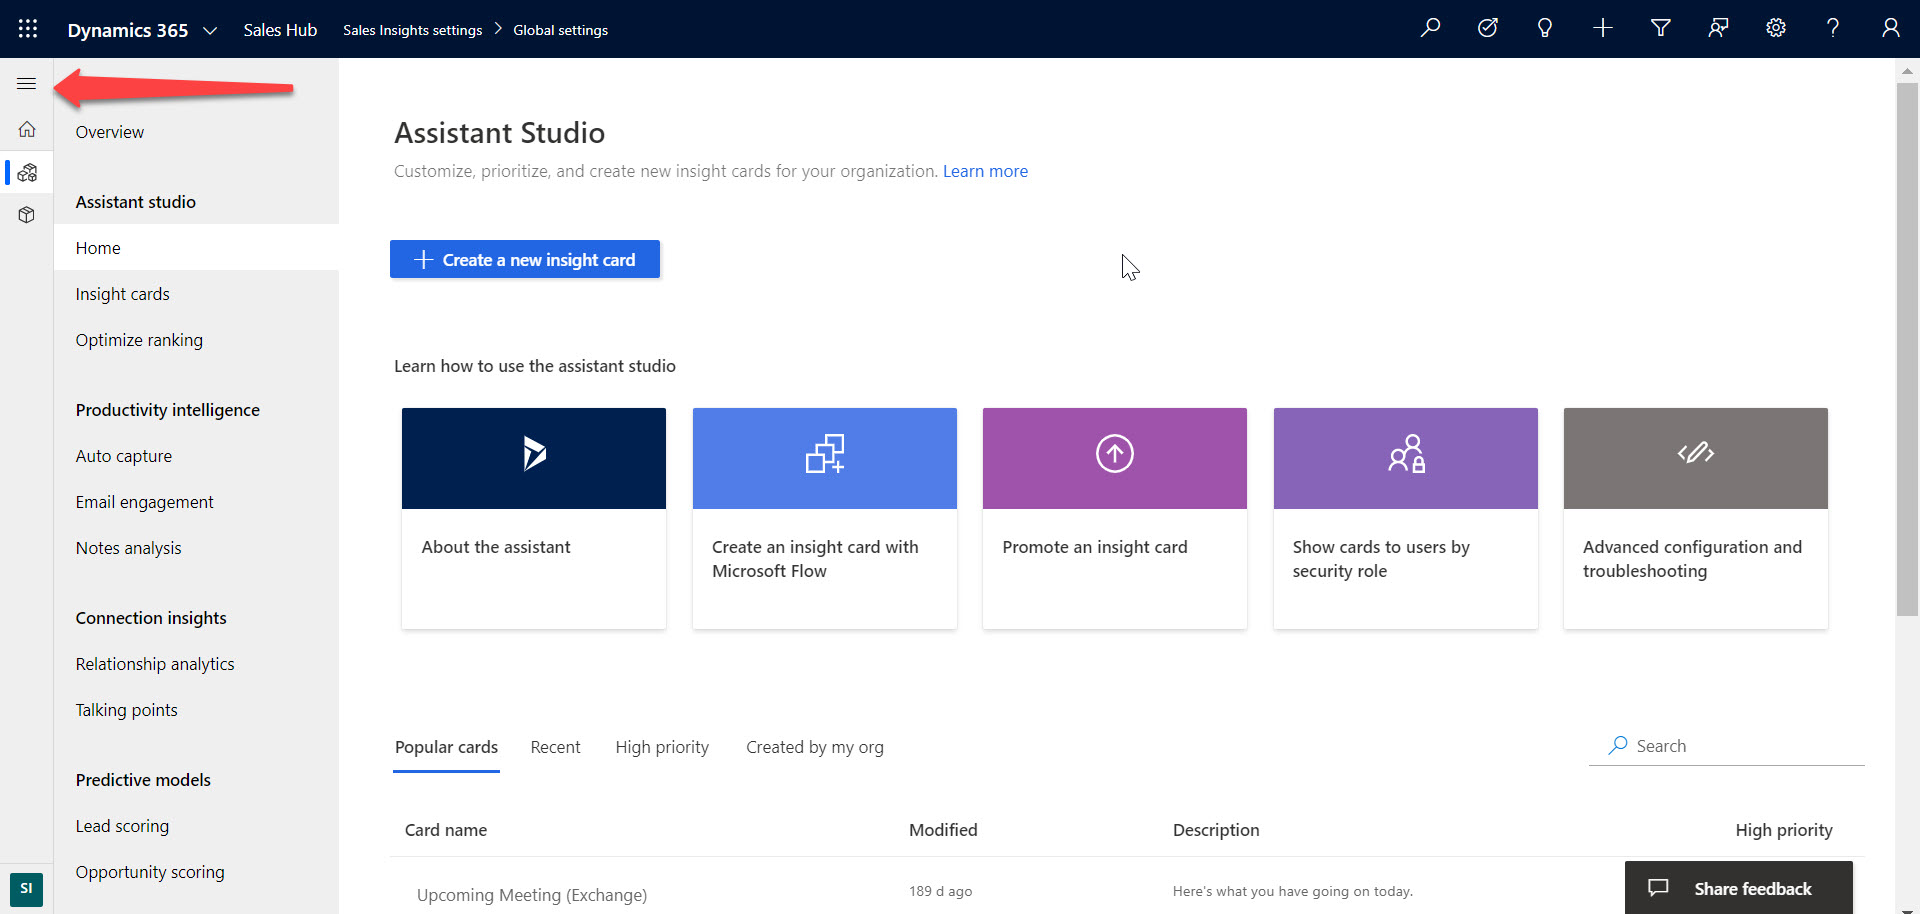This screenshot has width=1920, height=914.
Task: Open Notes analysis settings
Action: point(129,548)
